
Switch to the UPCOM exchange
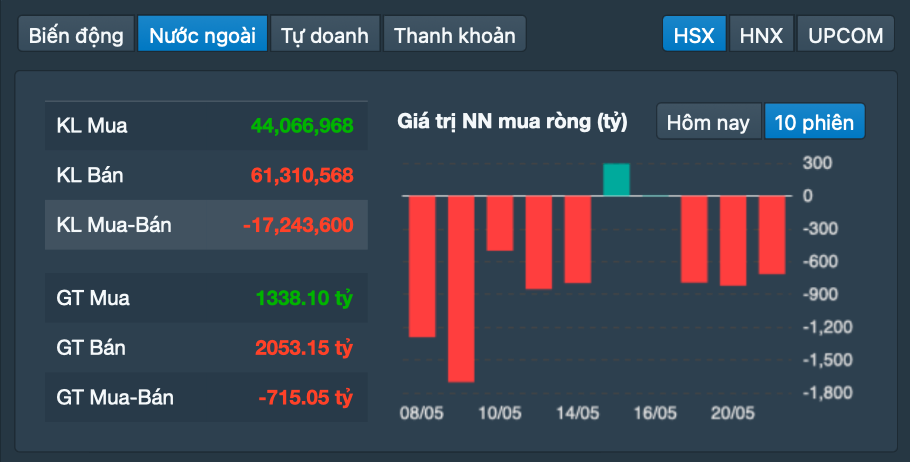click(846, 35)
